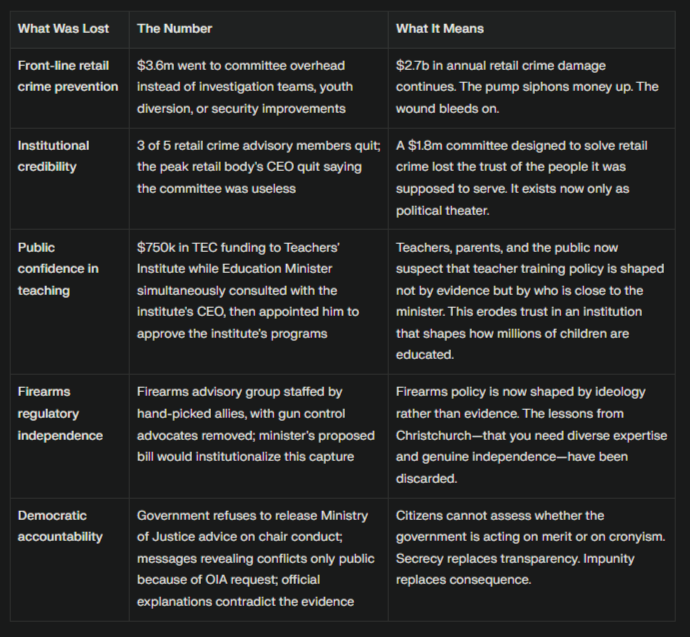Select the "Front-line retail crime prevention" row label
Viewport: 690px width, 637px height.
[x=68, y=76]
